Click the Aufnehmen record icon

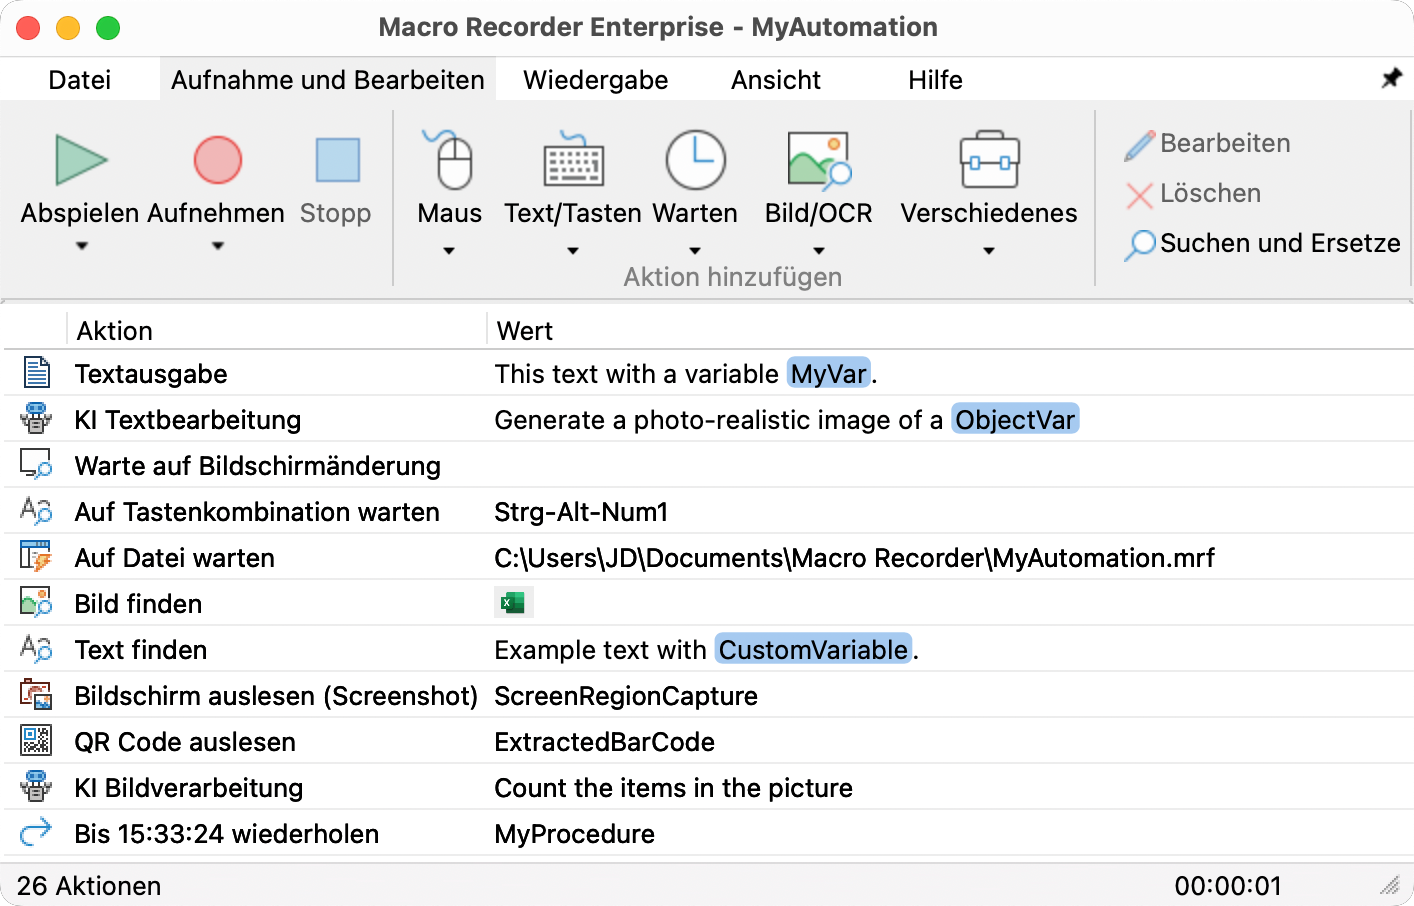tap(216, 160)
